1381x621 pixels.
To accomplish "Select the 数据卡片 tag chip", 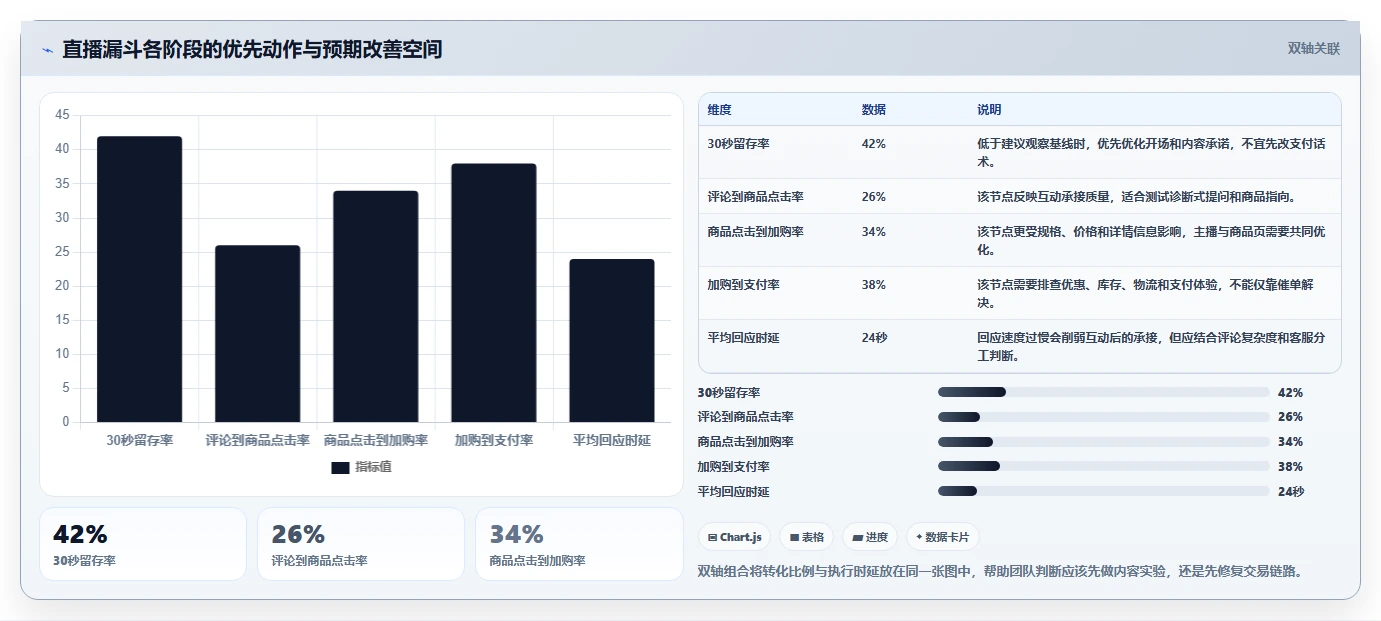I will coord(943,537).
